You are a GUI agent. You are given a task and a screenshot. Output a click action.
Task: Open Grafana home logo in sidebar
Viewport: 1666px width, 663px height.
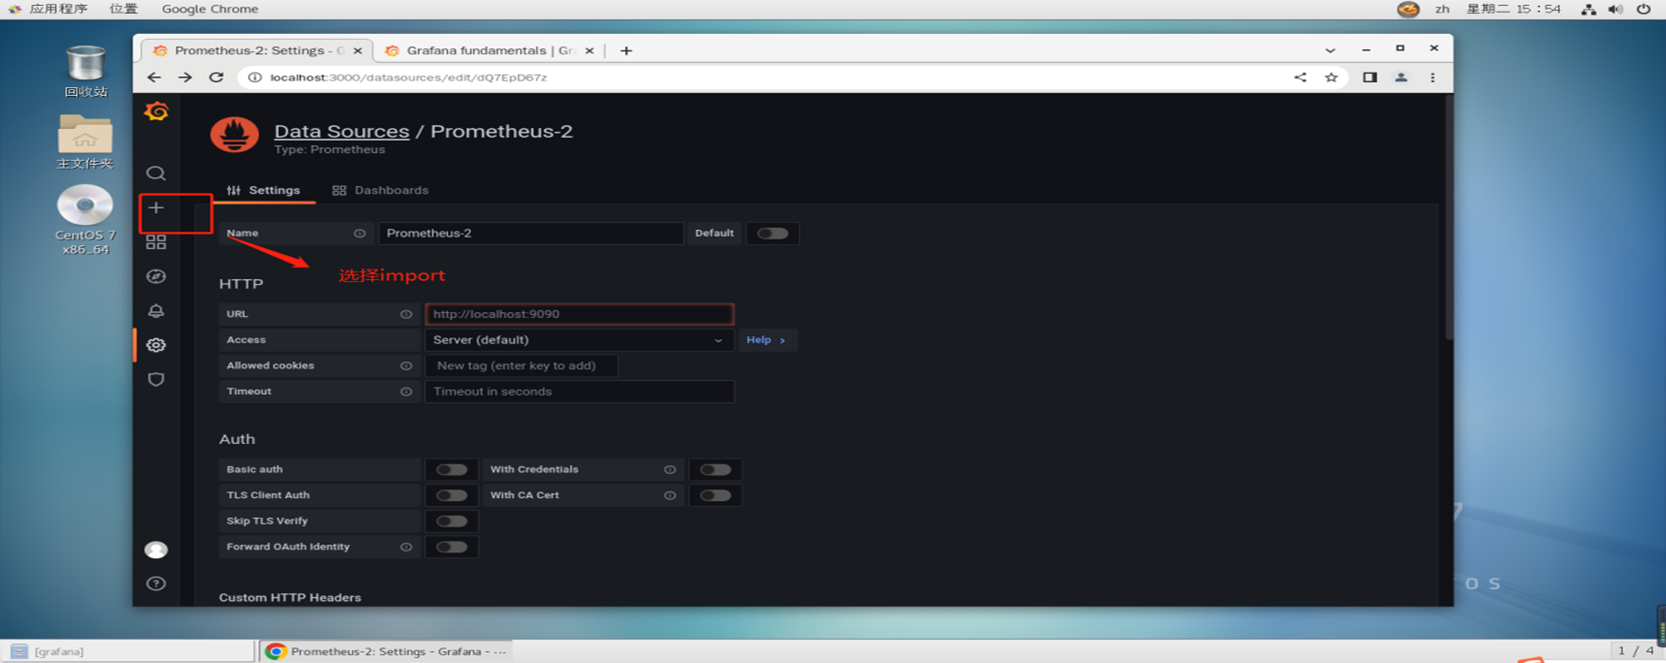pyautogui.click(x=156, y=112)
